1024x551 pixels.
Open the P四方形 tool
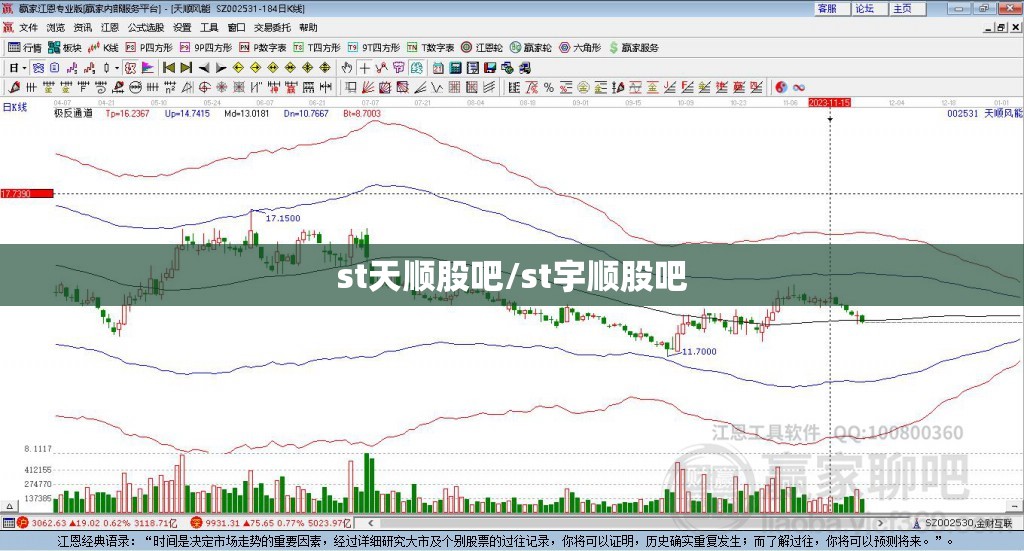(x=149, y=48)
